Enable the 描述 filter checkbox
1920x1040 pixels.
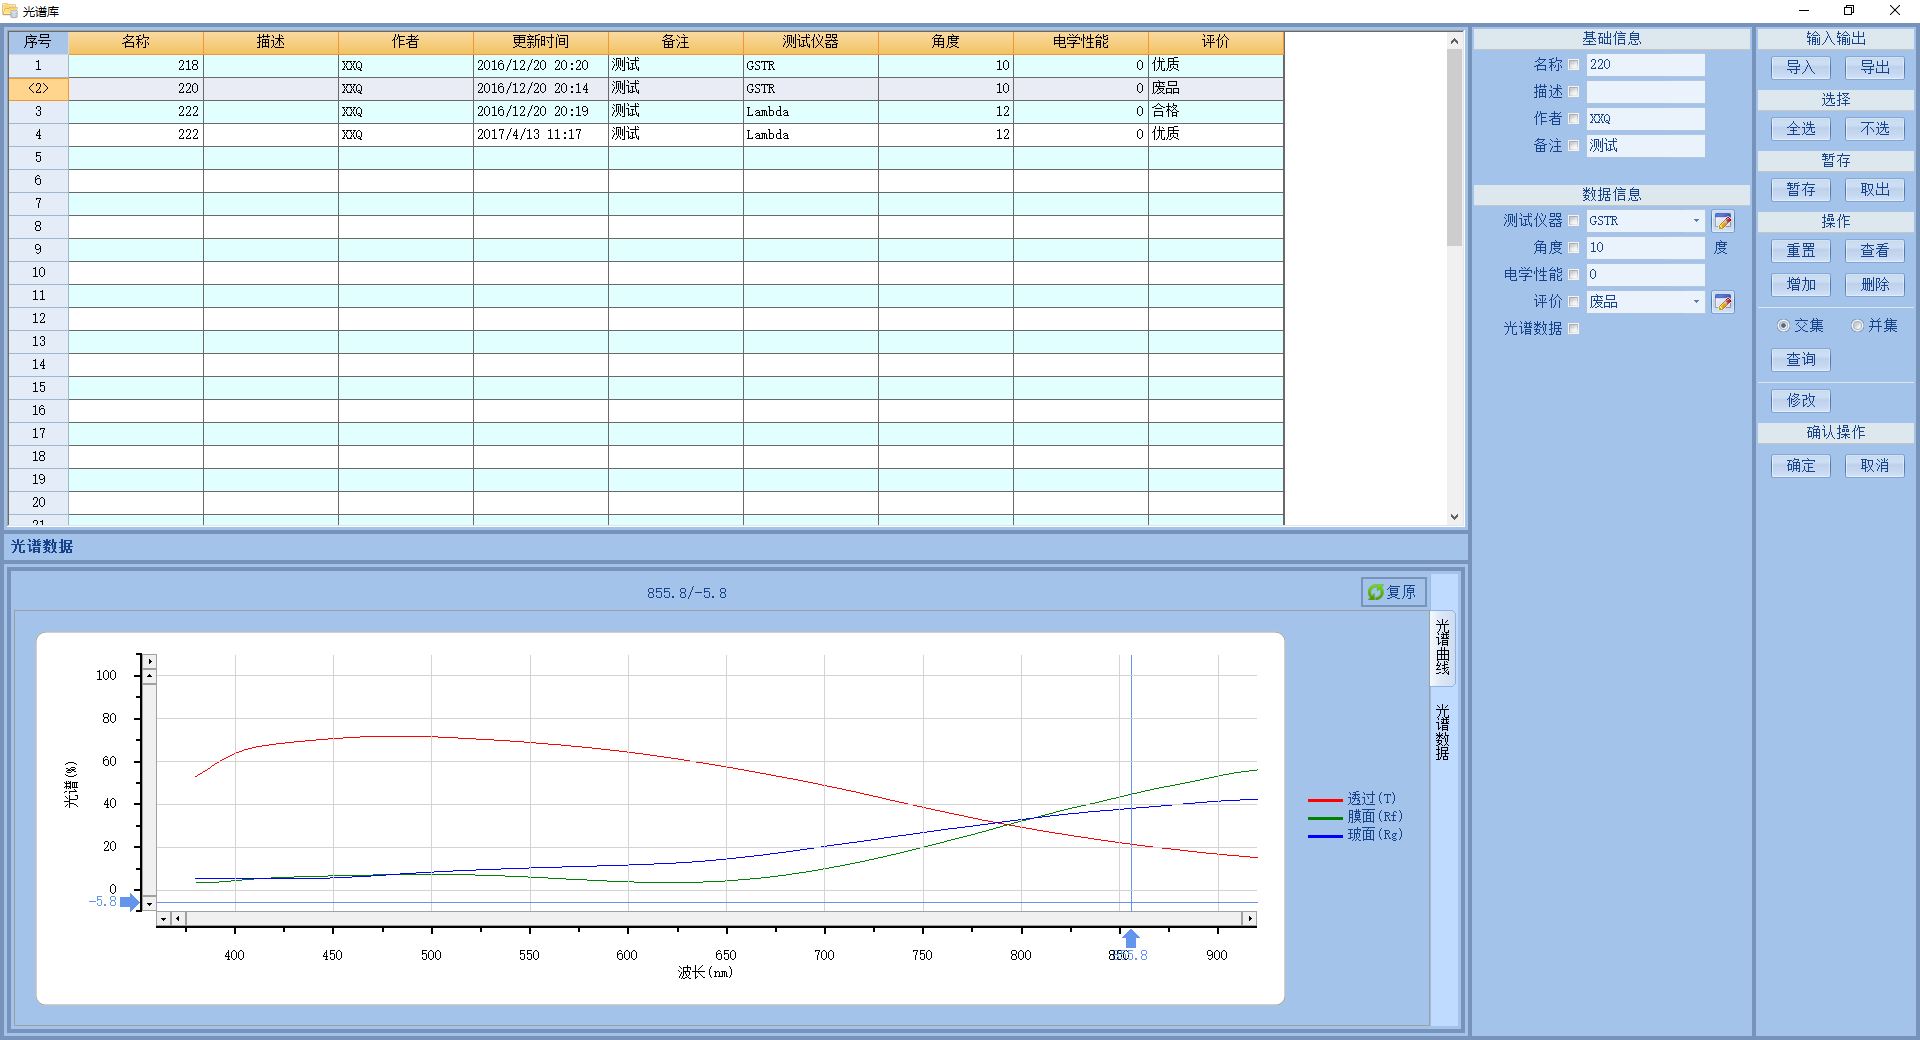tap(1574, 92)
